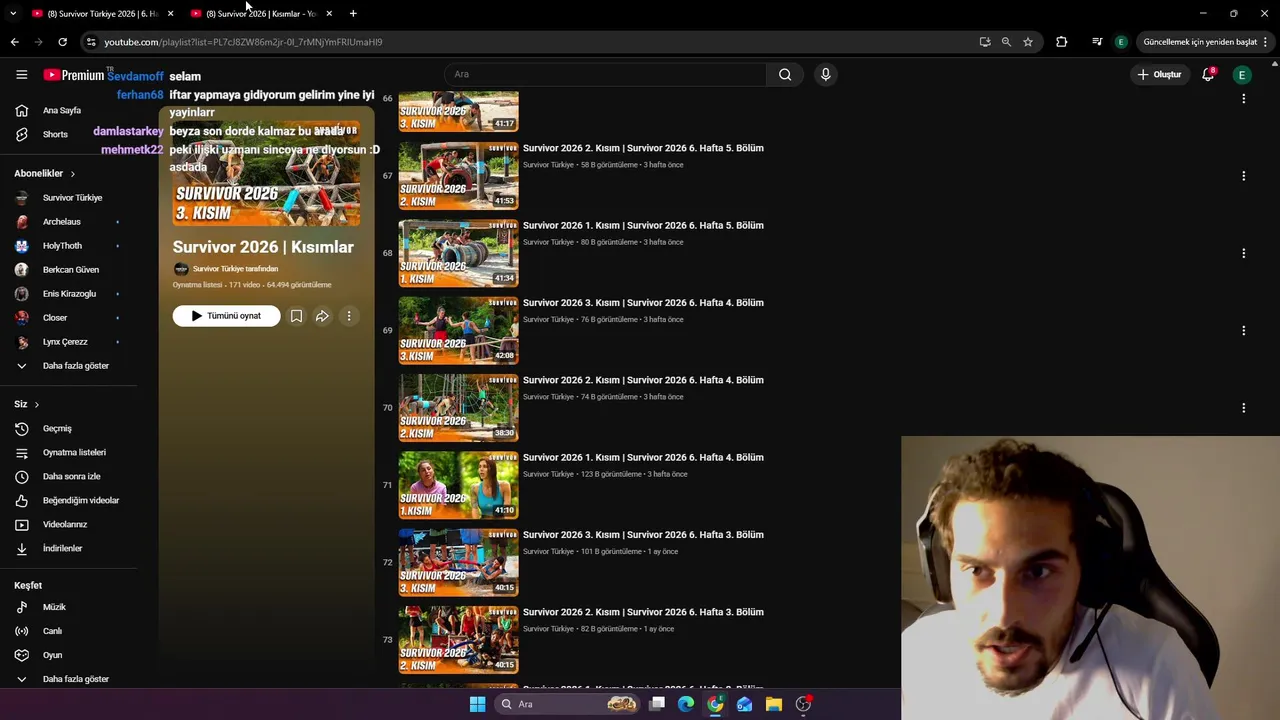
Task: Start voice search with the microphone
Action: (825, 74)
